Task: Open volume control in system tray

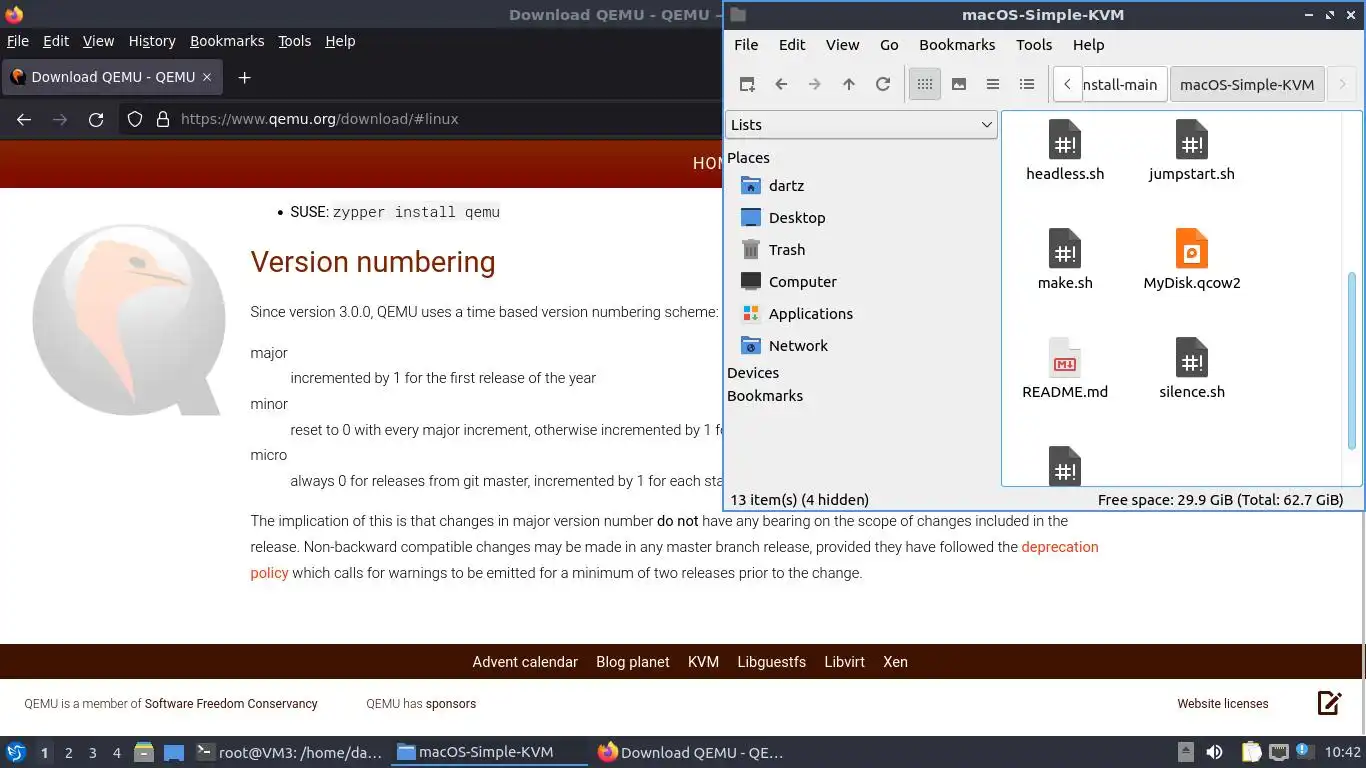Action: click(1214, 752)
